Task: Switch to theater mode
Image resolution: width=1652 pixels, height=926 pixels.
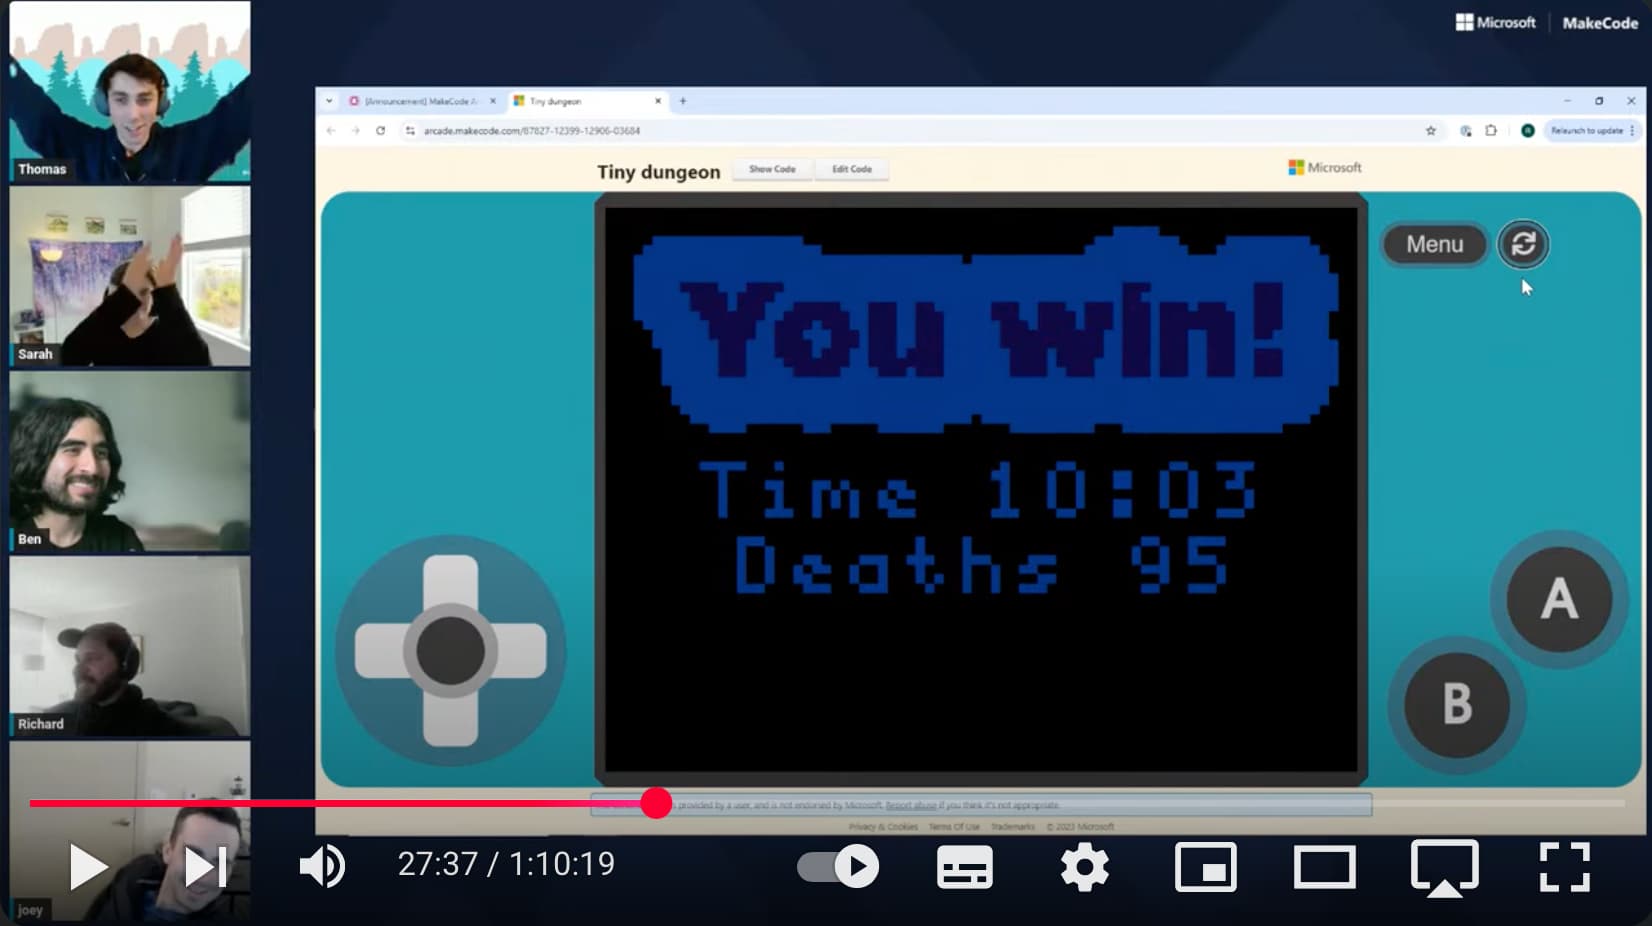Action: tap(1325, 867)
